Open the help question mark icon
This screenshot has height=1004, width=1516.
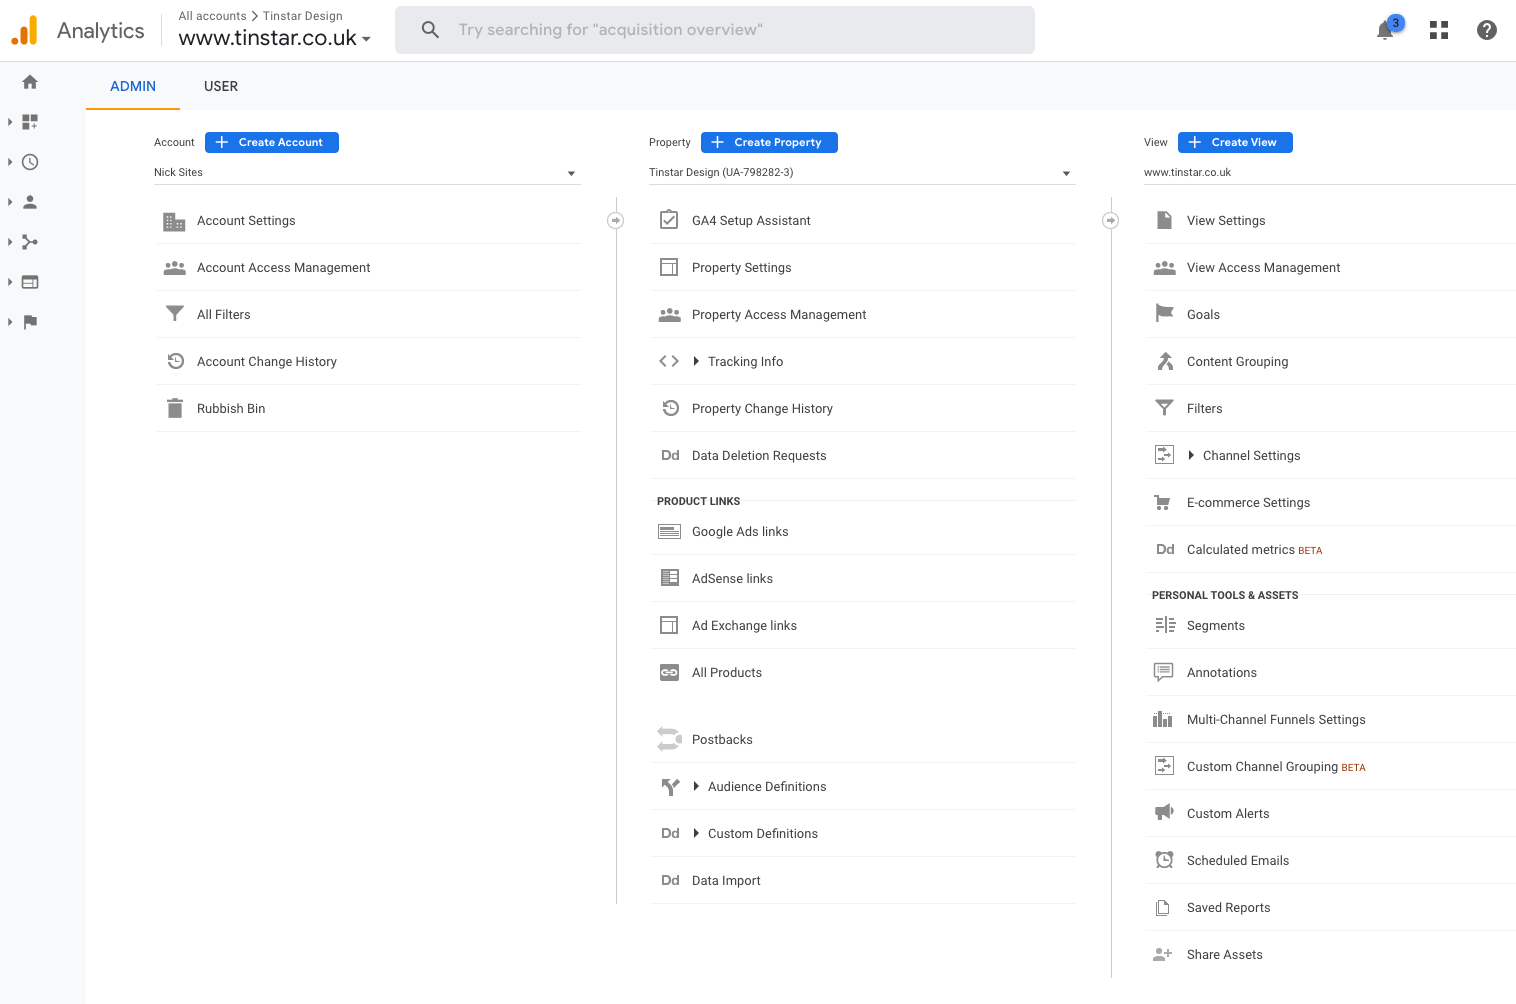click(1487, 30)
